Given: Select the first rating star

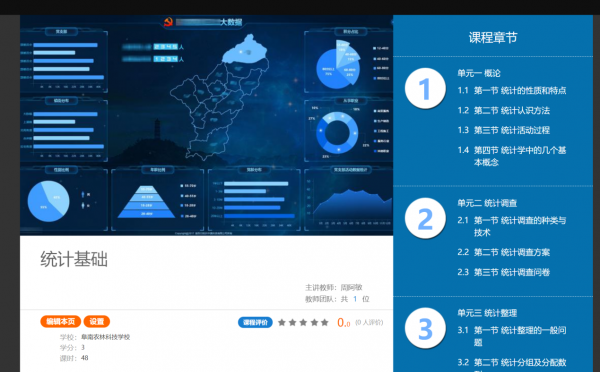Looking at the screenshot, I should click(282, 322).
